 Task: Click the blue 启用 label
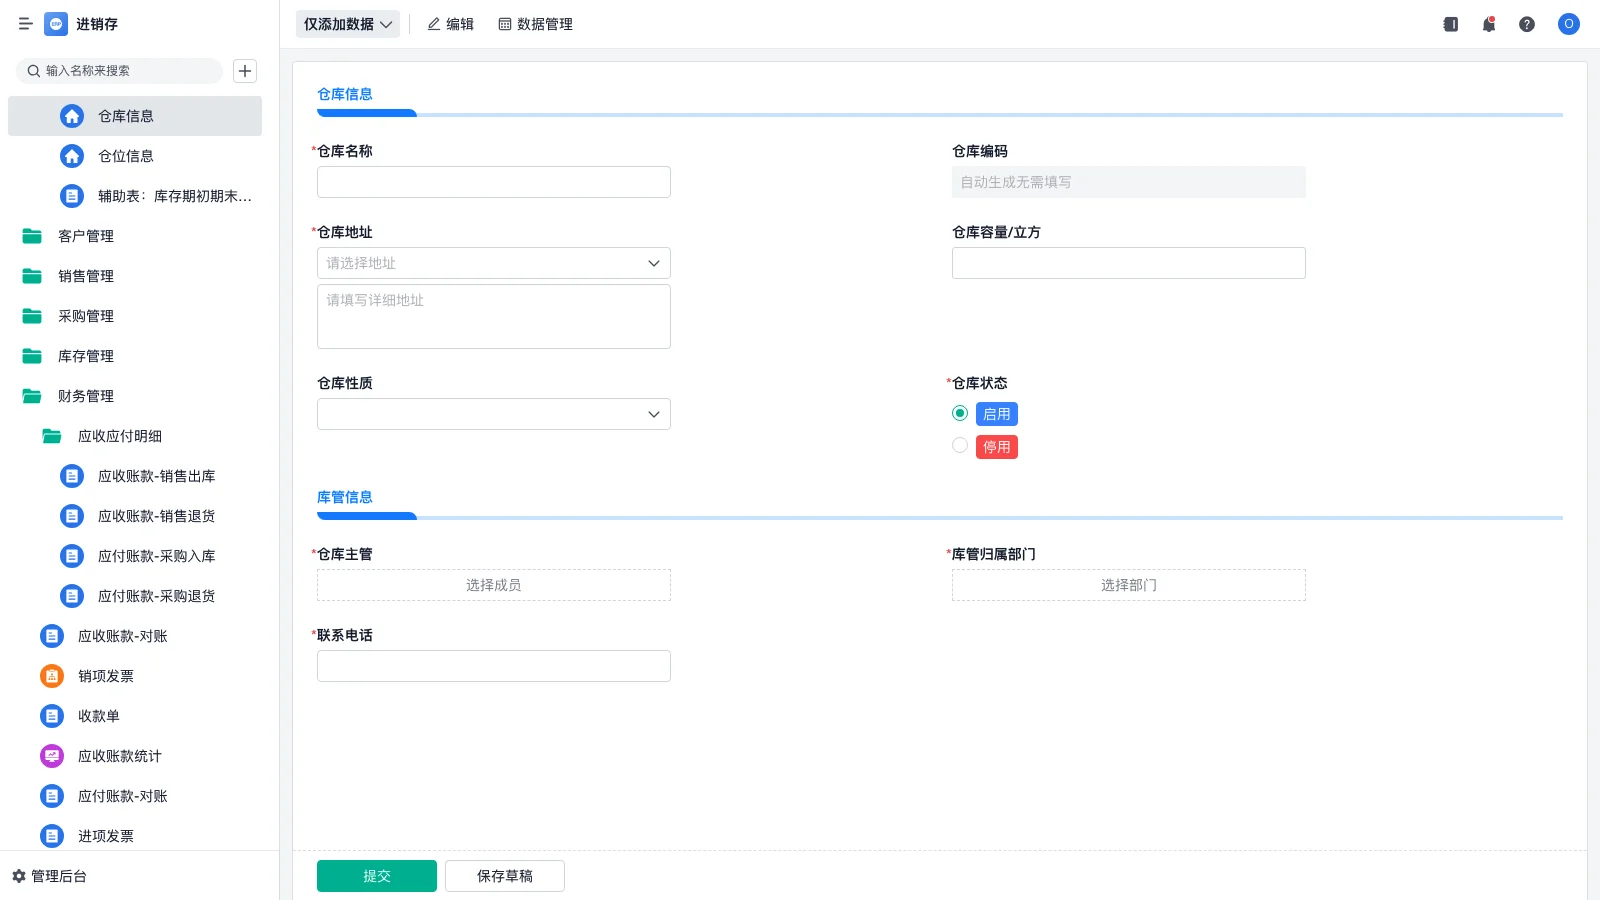pos(997,414)
